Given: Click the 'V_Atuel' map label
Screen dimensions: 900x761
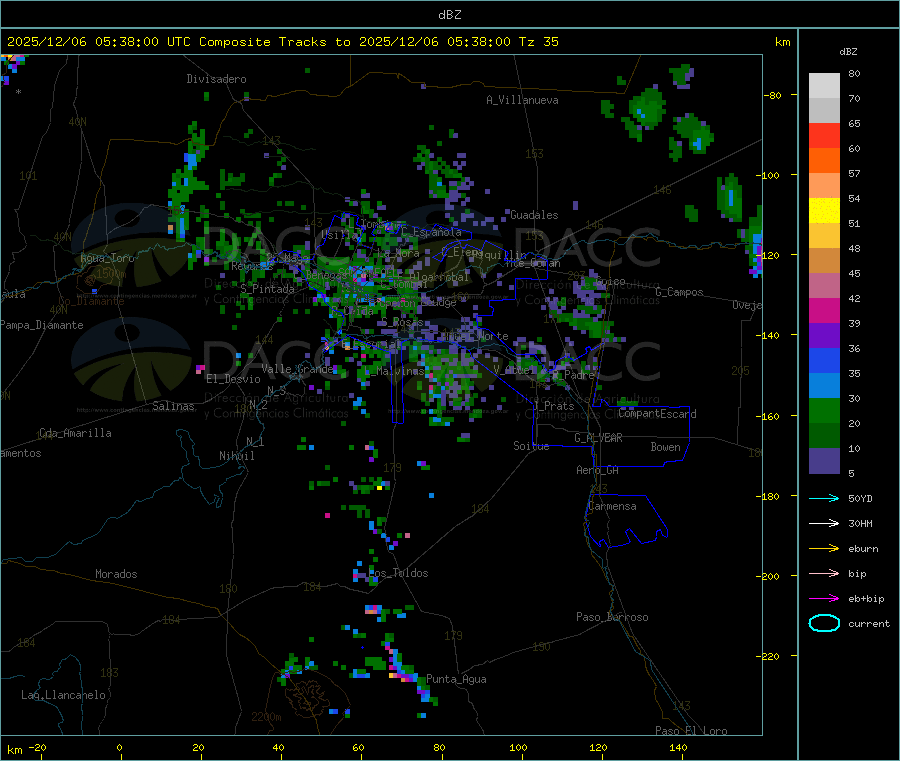Looking at the screenshot, I should pos(514,370).
